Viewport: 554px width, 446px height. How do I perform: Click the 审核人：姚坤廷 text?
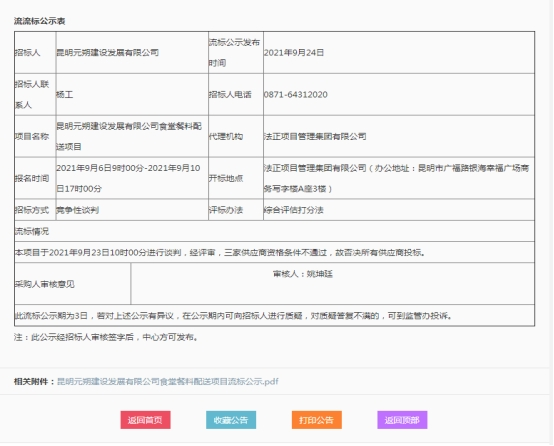point(303,274)
